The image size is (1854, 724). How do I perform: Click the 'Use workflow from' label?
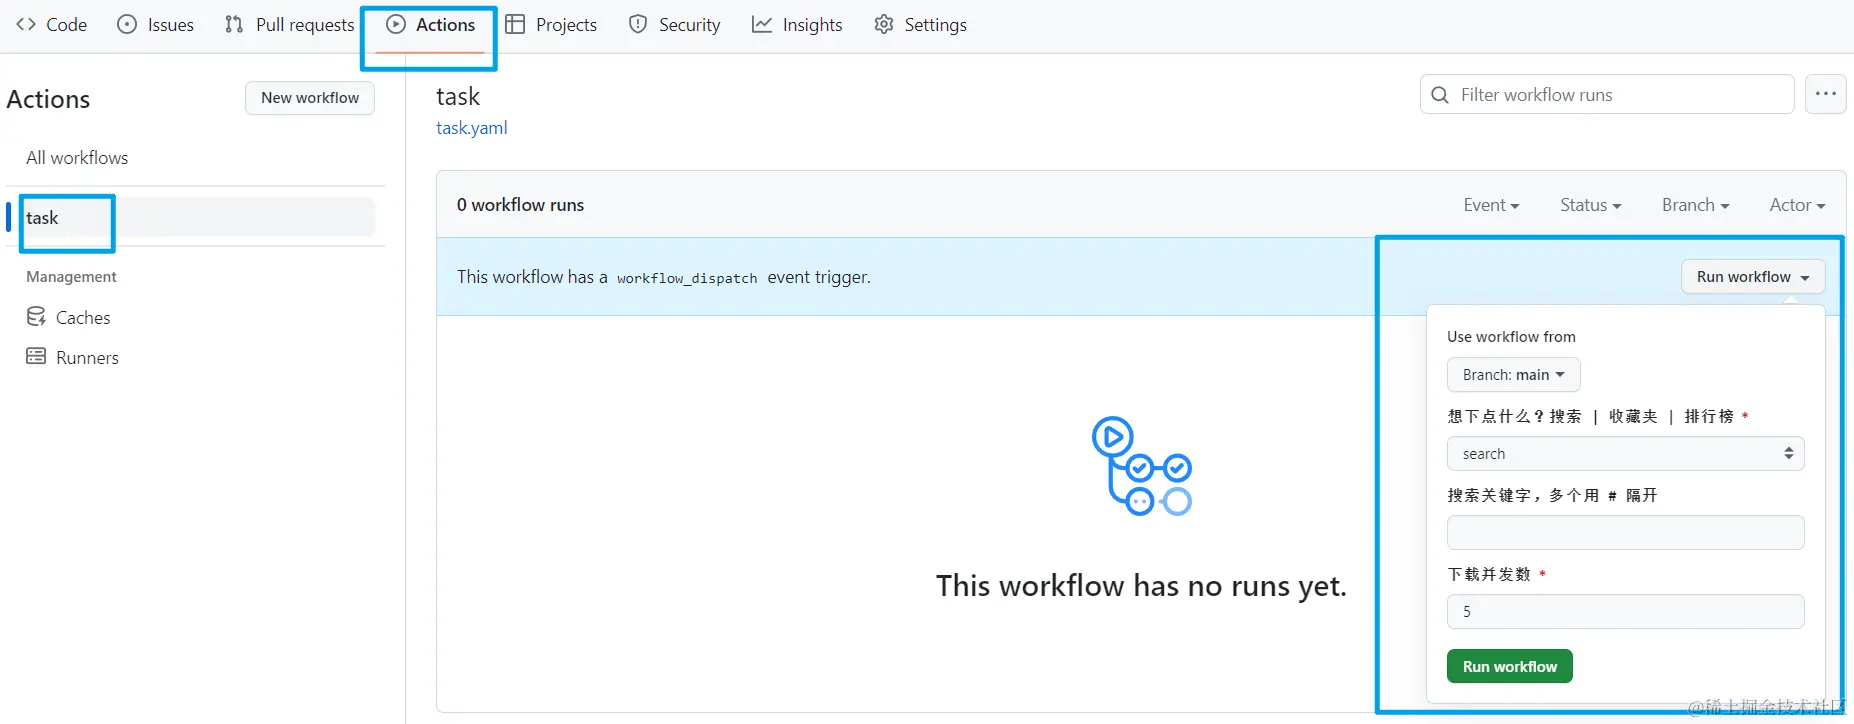pyautogui.click(x=1511, y=337)
